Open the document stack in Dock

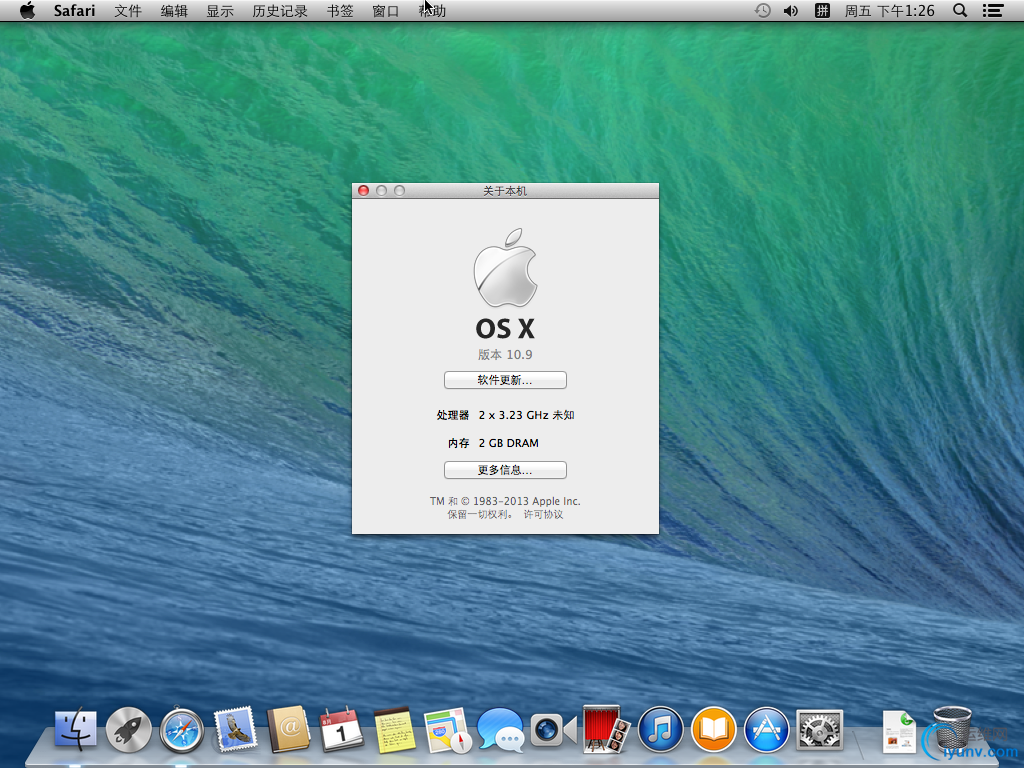click(x=899, y=731)
